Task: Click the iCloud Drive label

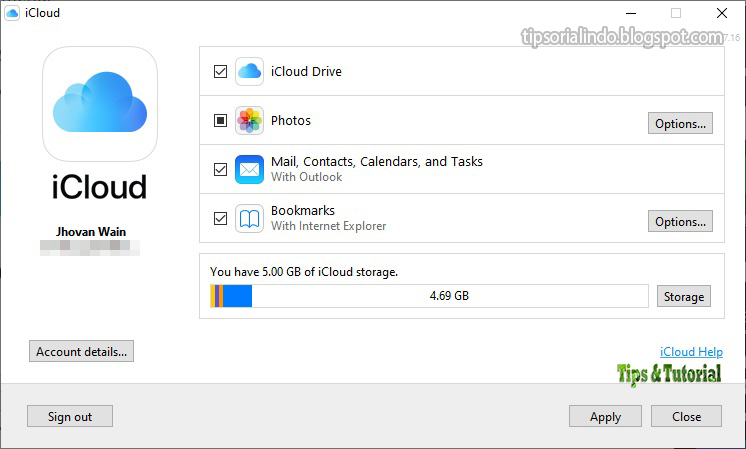Action: (306, 71)
